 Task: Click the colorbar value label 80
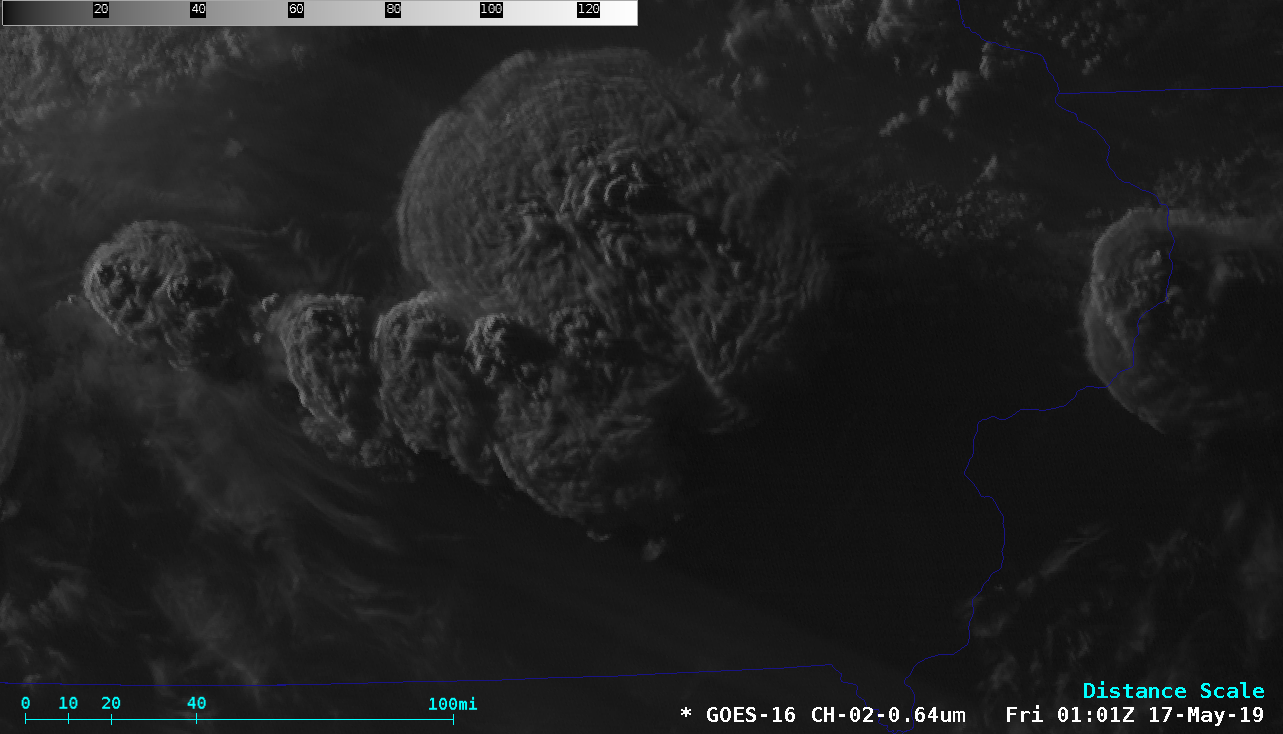click(393, 9)
